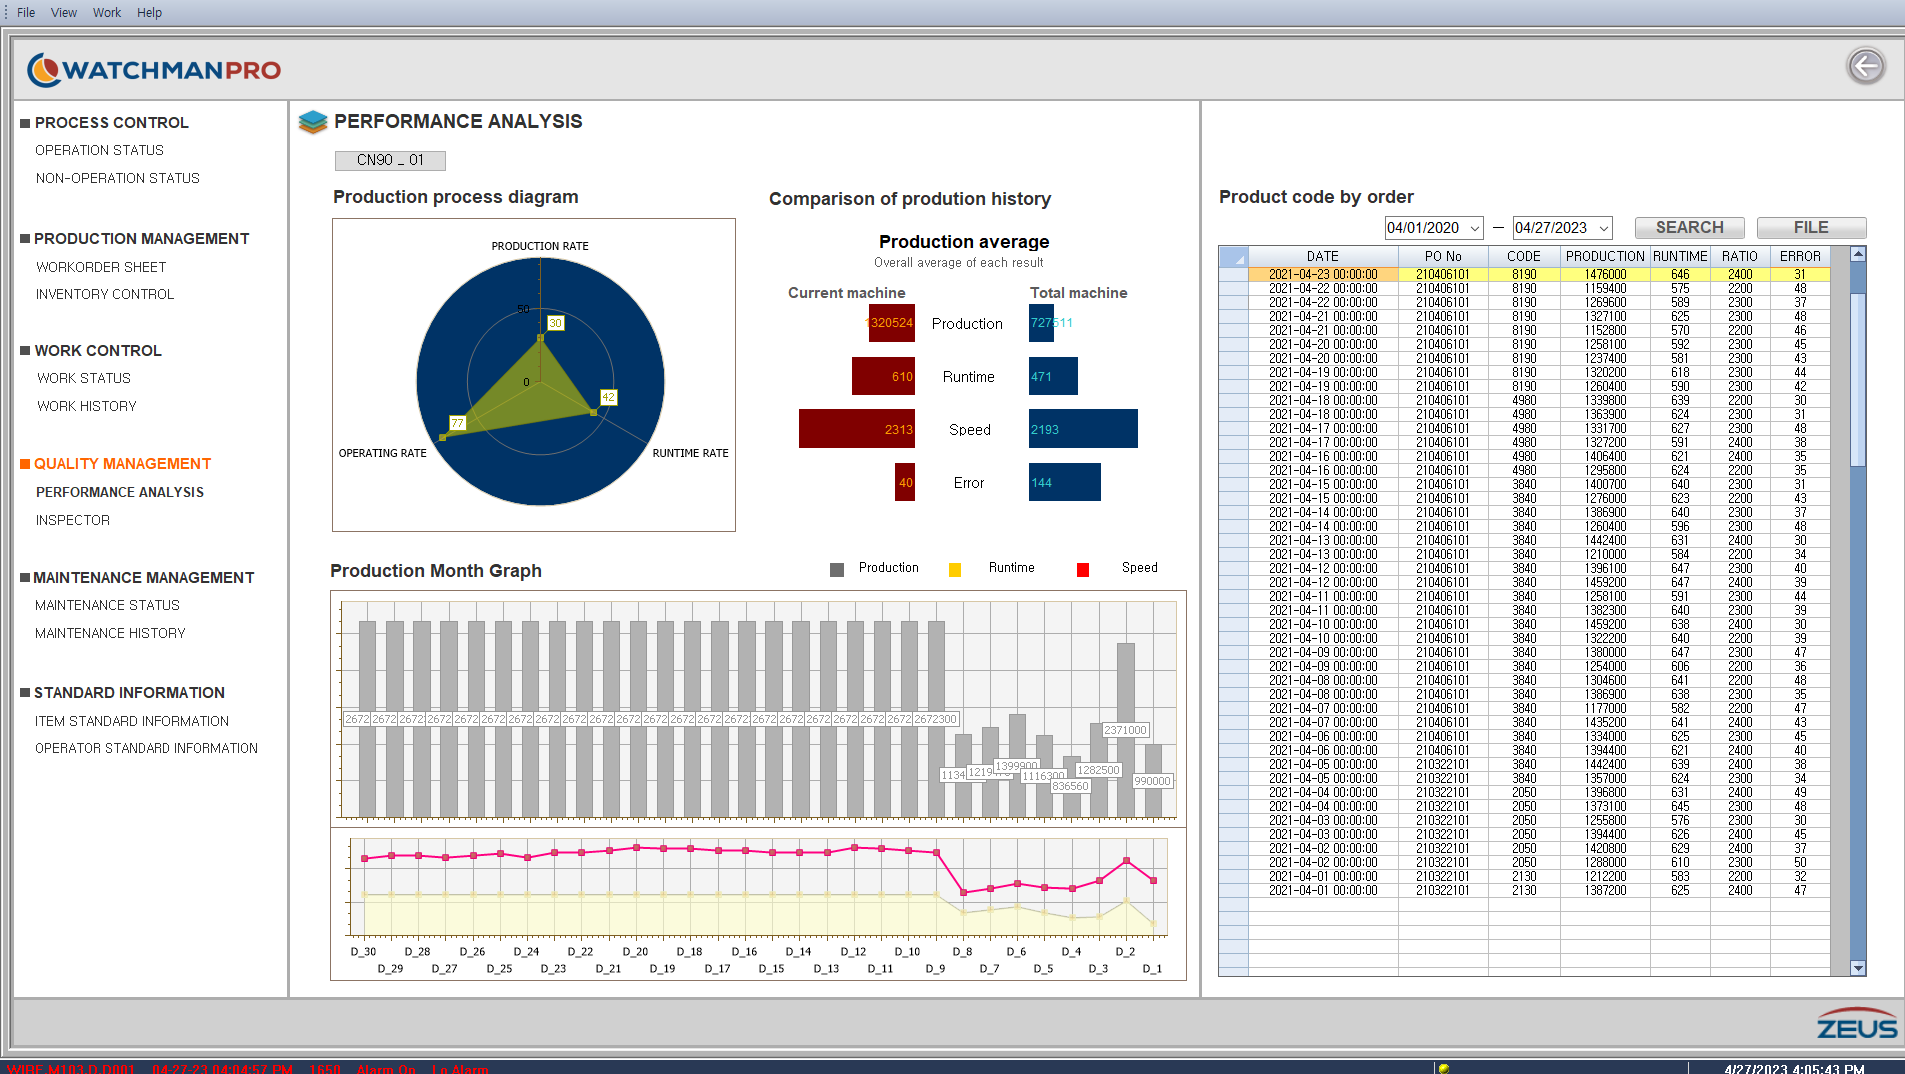Sort table by PO No column header
Viewport: 1905px width, 1074px height.
pyautogui.click(x=1442, y=256)
